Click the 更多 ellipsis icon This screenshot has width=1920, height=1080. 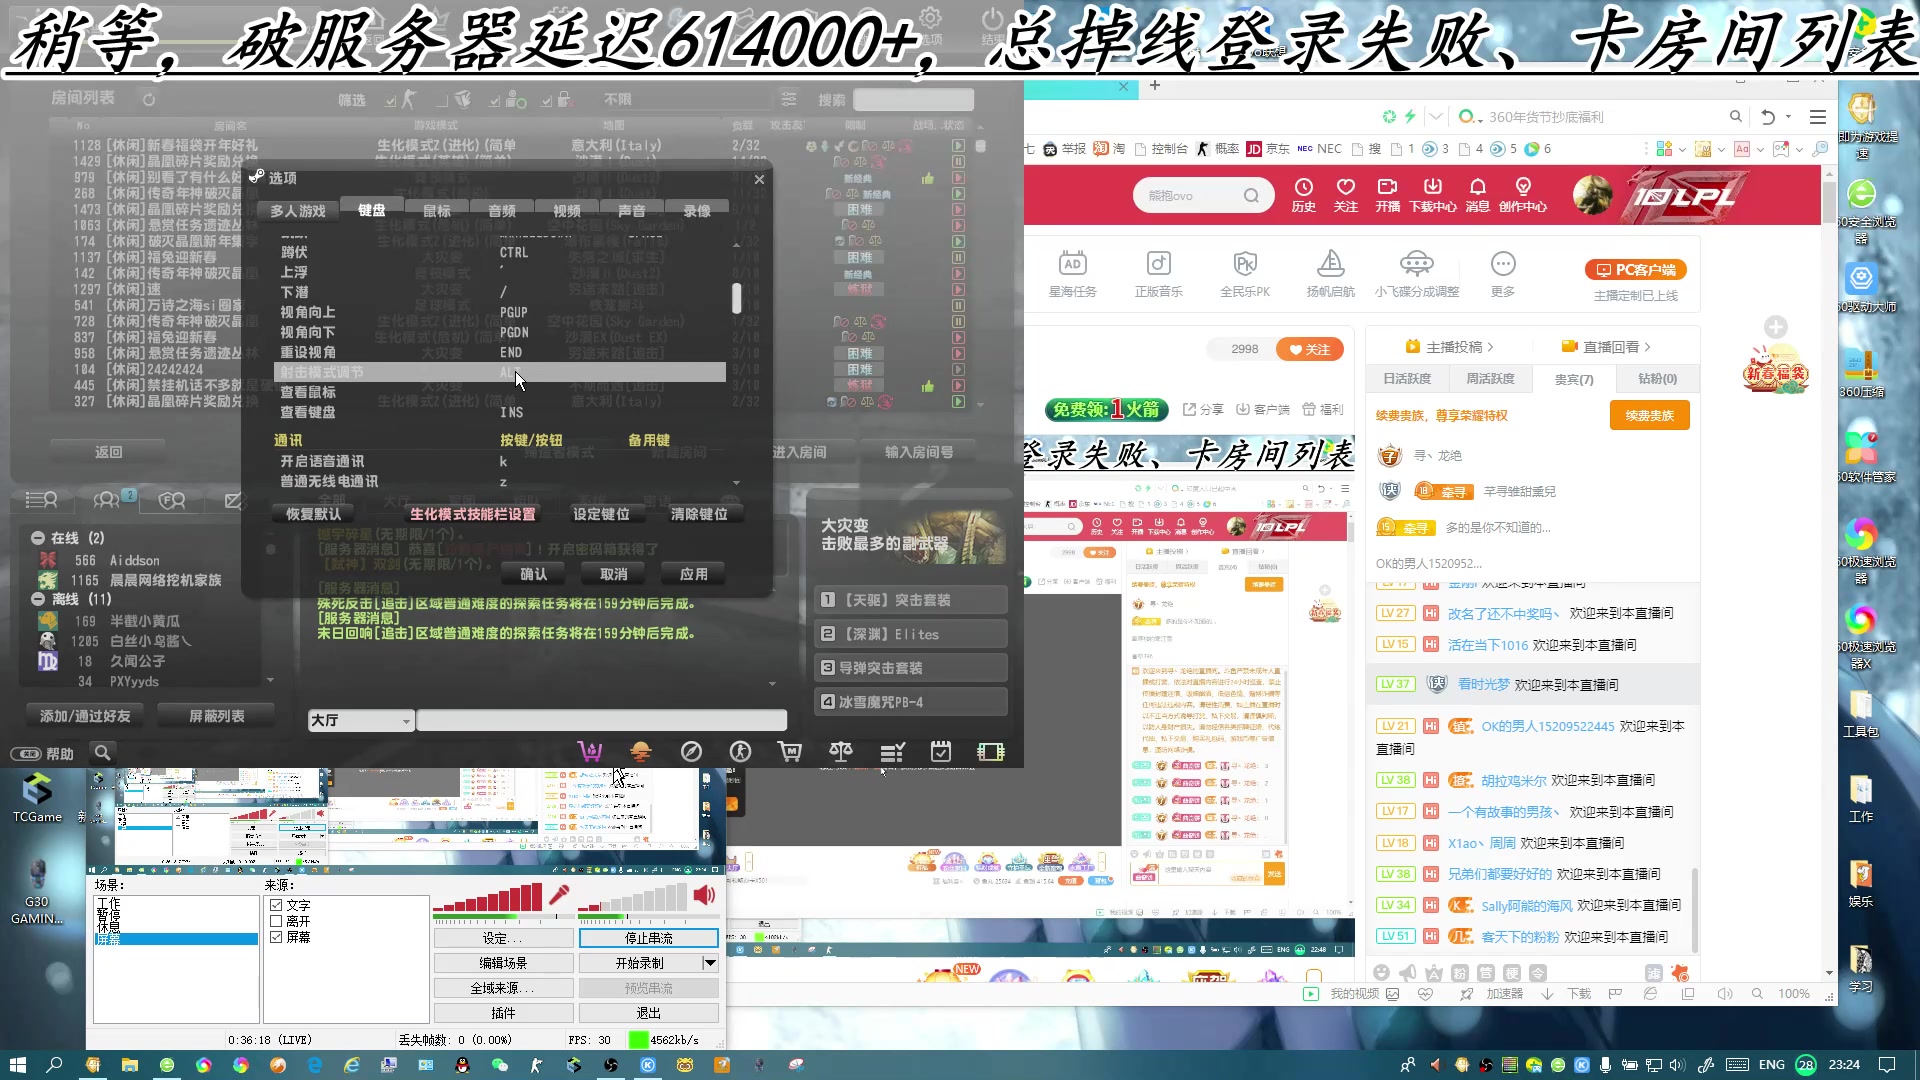tap(1503, 264)
